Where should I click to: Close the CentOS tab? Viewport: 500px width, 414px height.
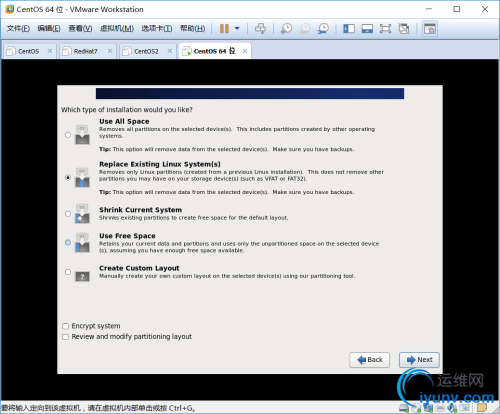coord(50,51)
